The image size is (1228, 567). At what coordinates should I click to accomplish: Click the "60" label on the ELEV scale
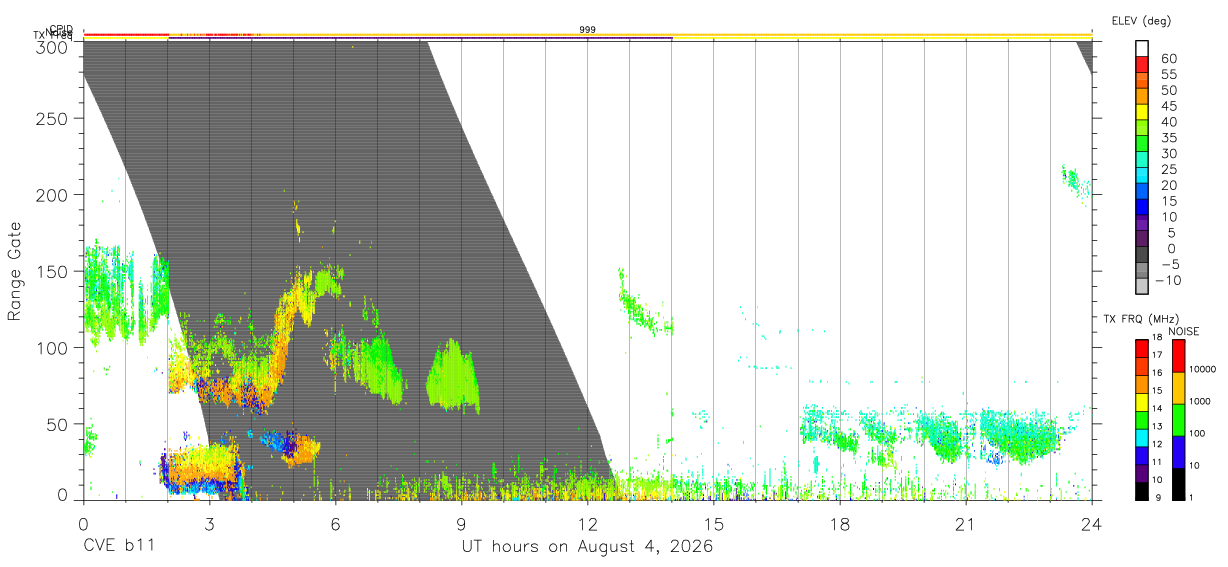(x=1167, y=58)
